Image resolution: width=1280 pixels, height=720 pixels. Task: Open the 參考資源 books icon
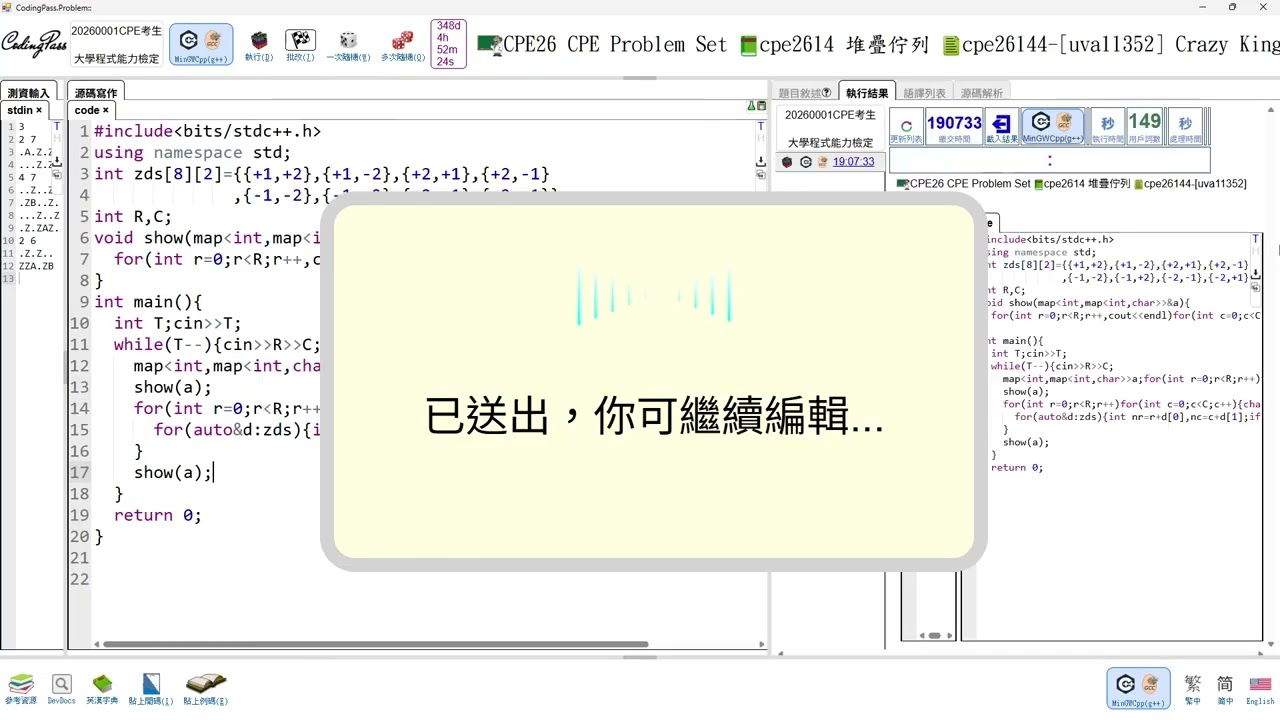pos(20,689)
